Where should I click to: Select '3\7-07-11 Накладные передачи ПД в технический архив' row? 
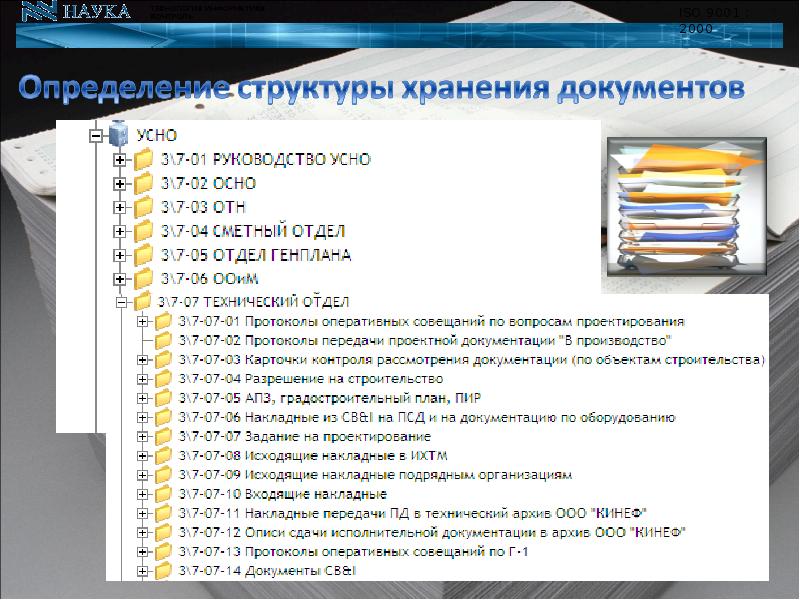pyautogui.click(x=413, y=514)
